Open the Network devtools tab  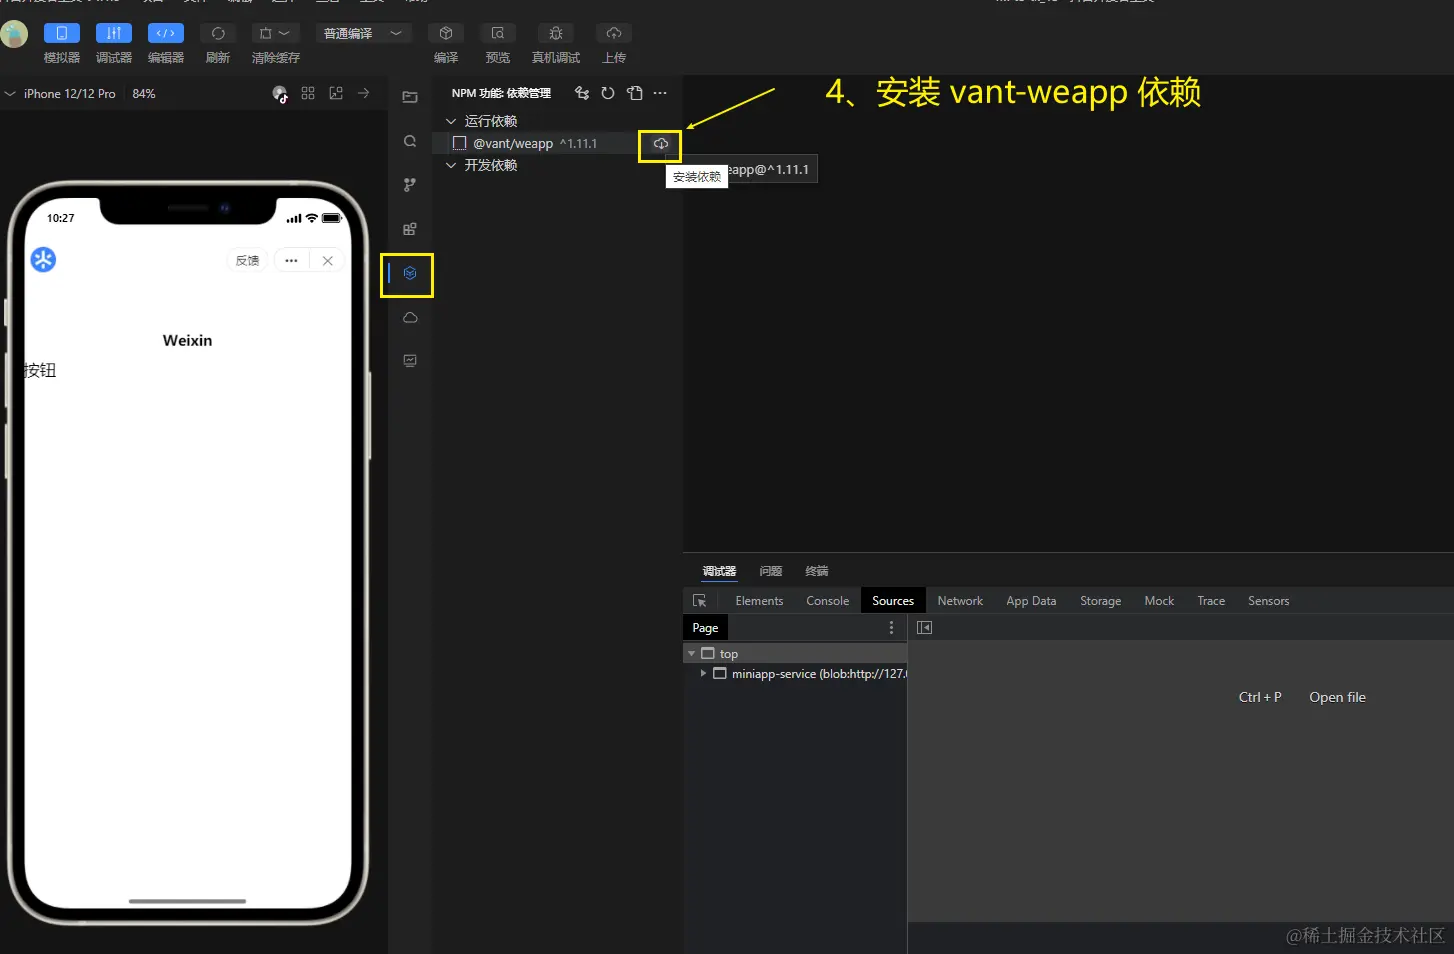pos(960,601)
